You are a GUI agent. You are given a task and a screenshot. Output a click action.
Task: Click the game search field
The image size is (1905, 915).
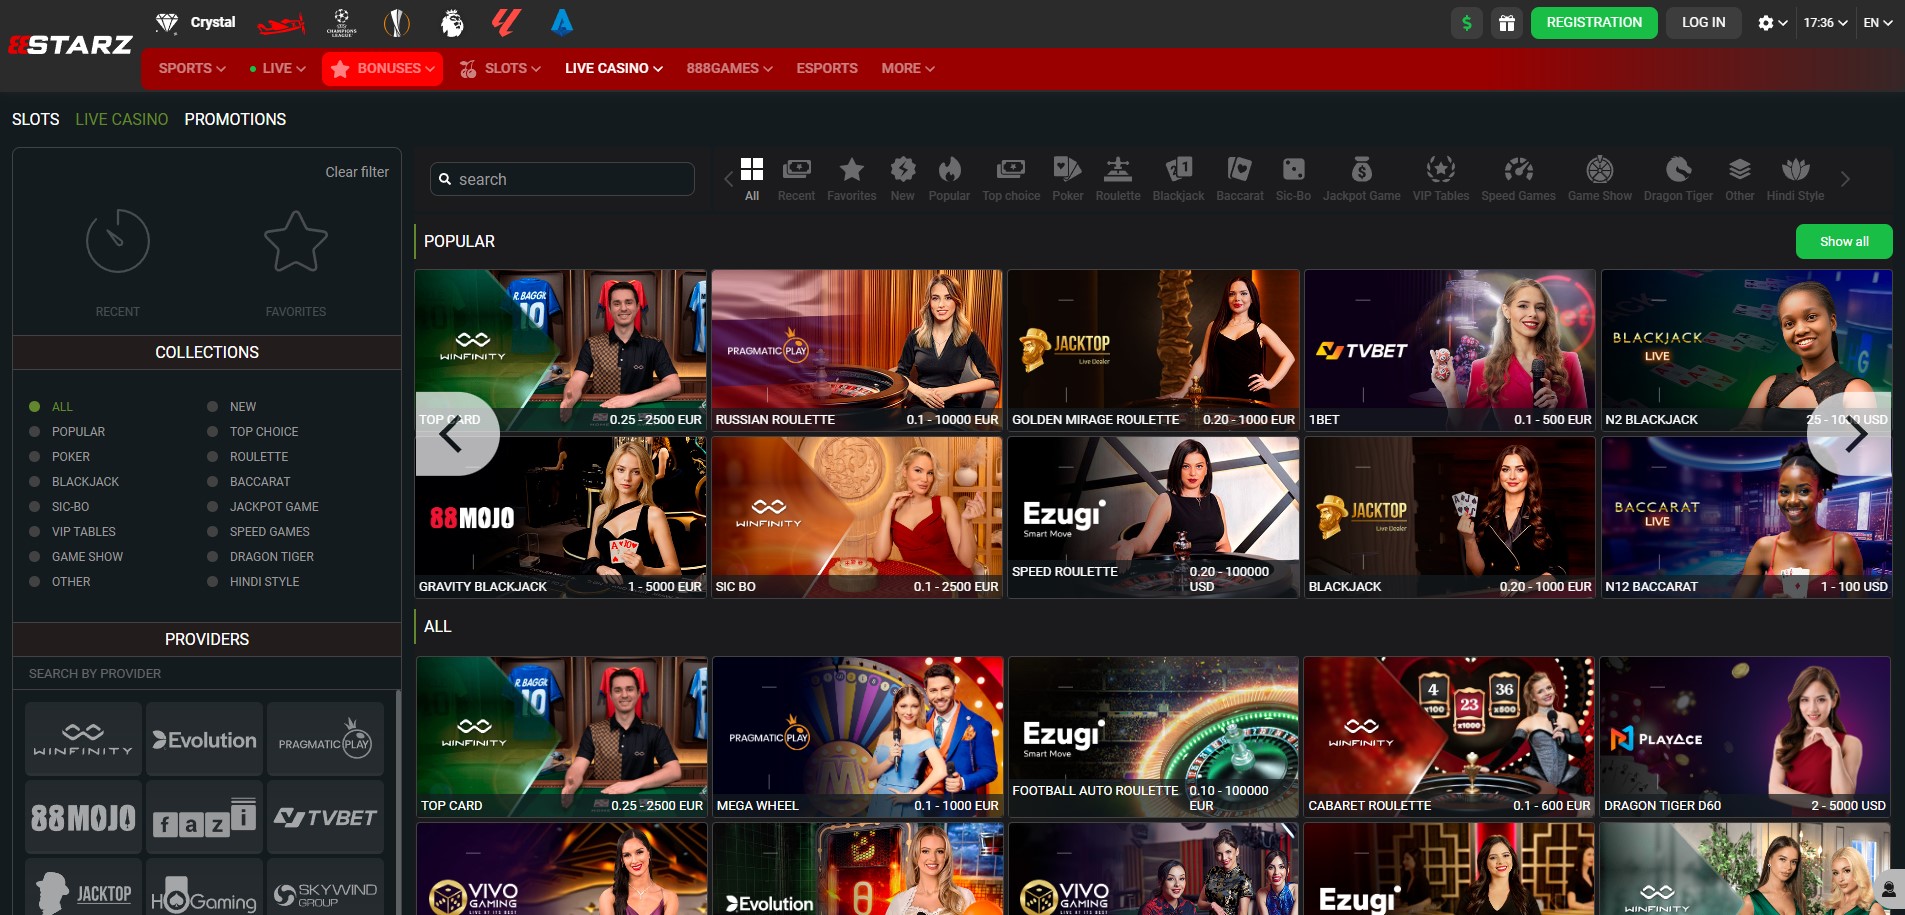(562, 179)
